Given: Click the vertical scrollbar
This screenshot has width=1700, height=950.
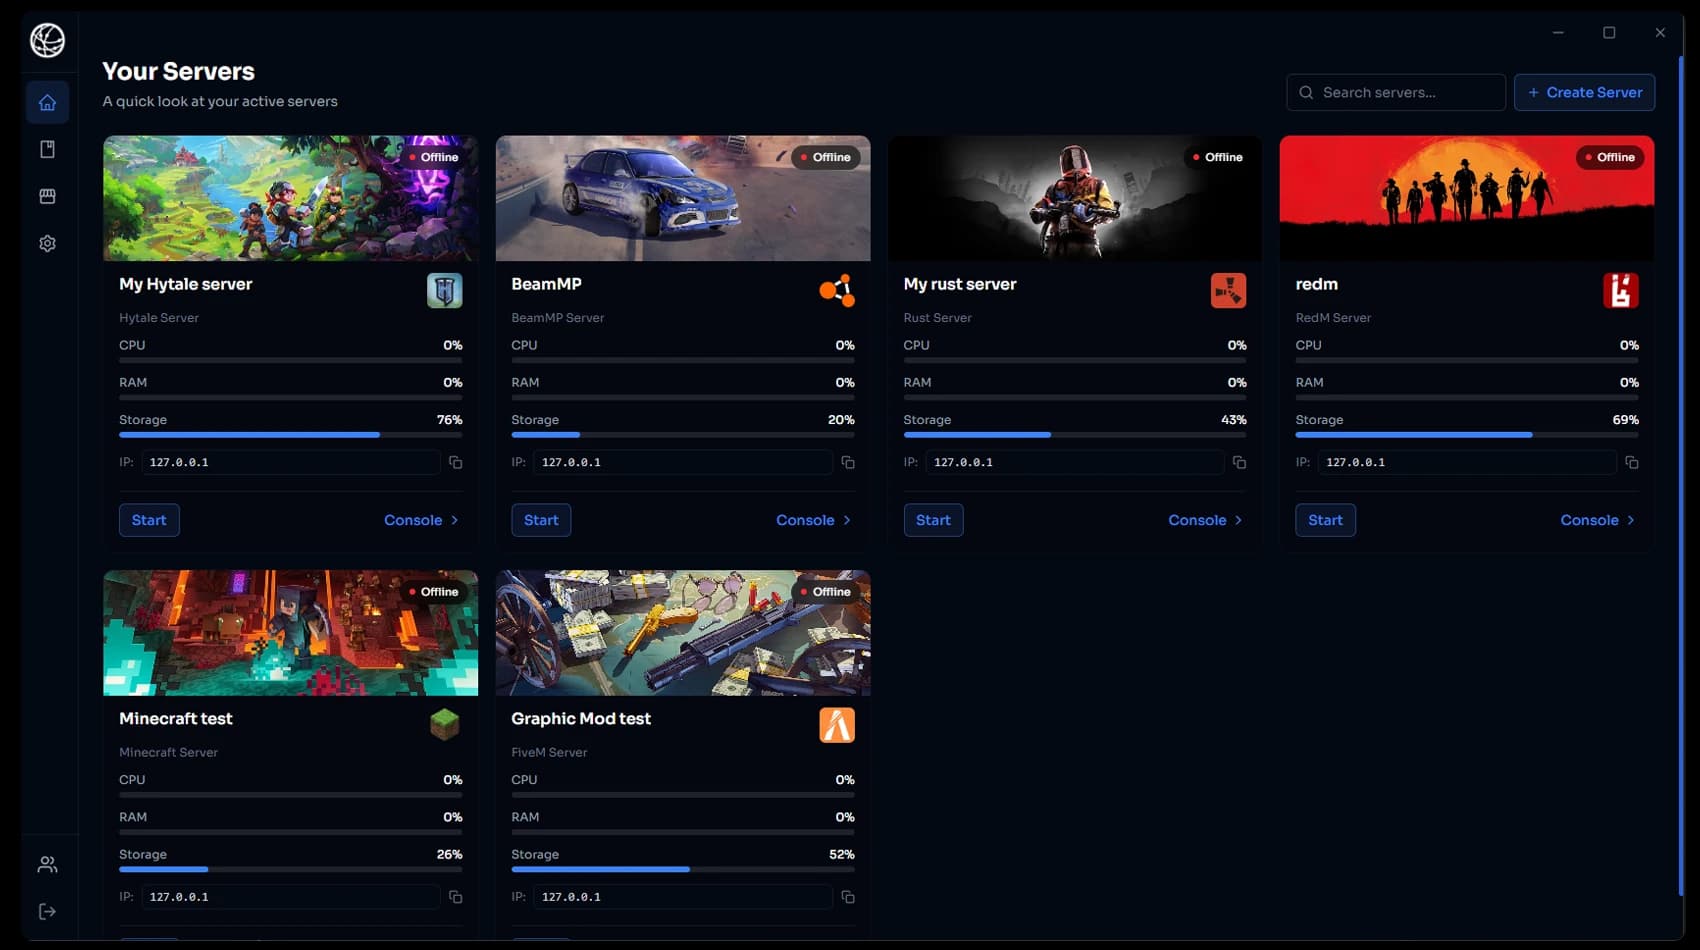Looking at the screenshot, I should pyautogui.click(x=1681, y=475).
